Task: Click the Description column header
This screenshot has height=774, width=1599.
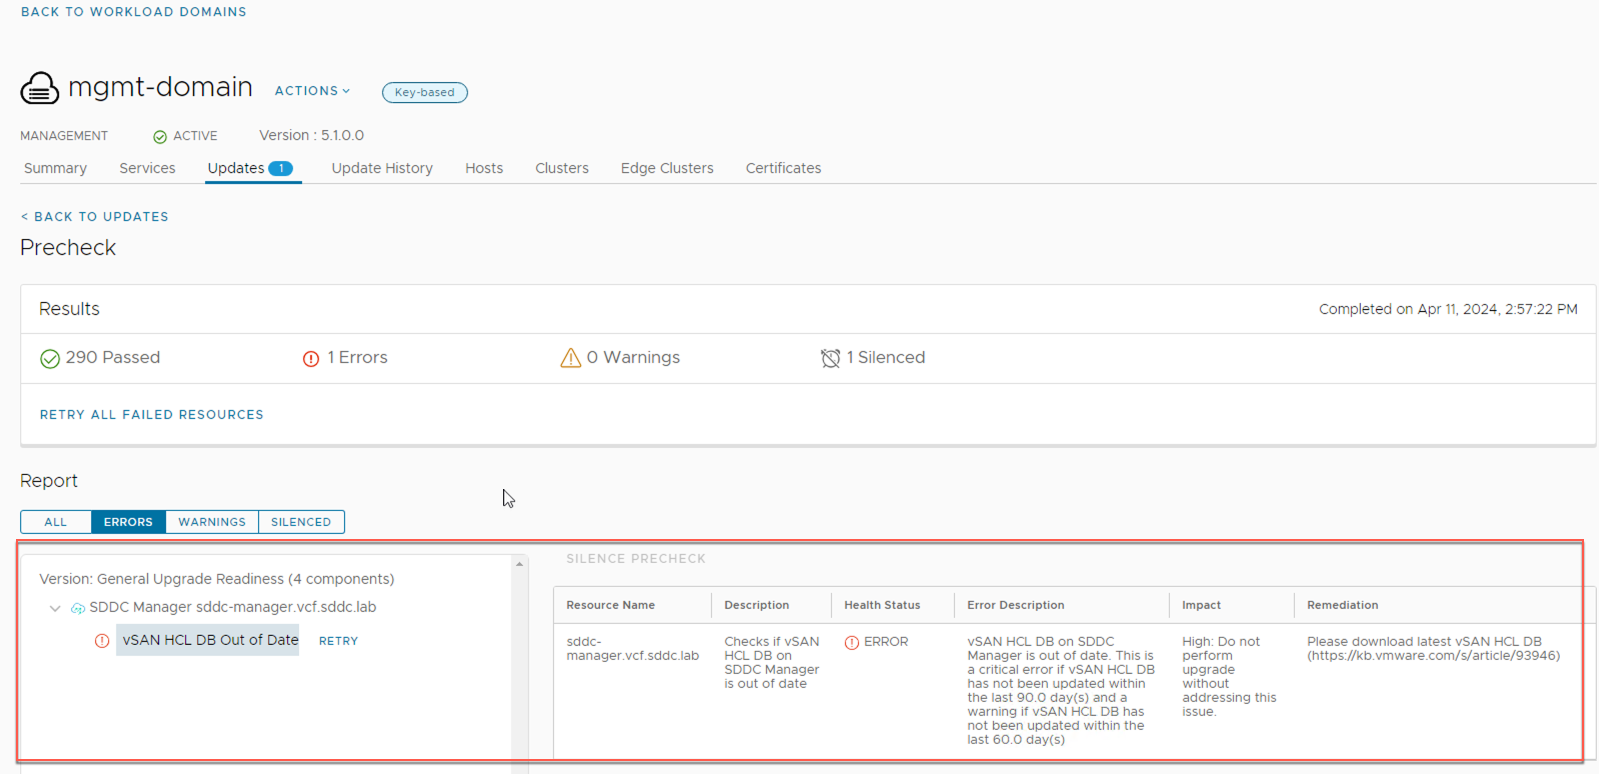Action: (x=757, y=605)
